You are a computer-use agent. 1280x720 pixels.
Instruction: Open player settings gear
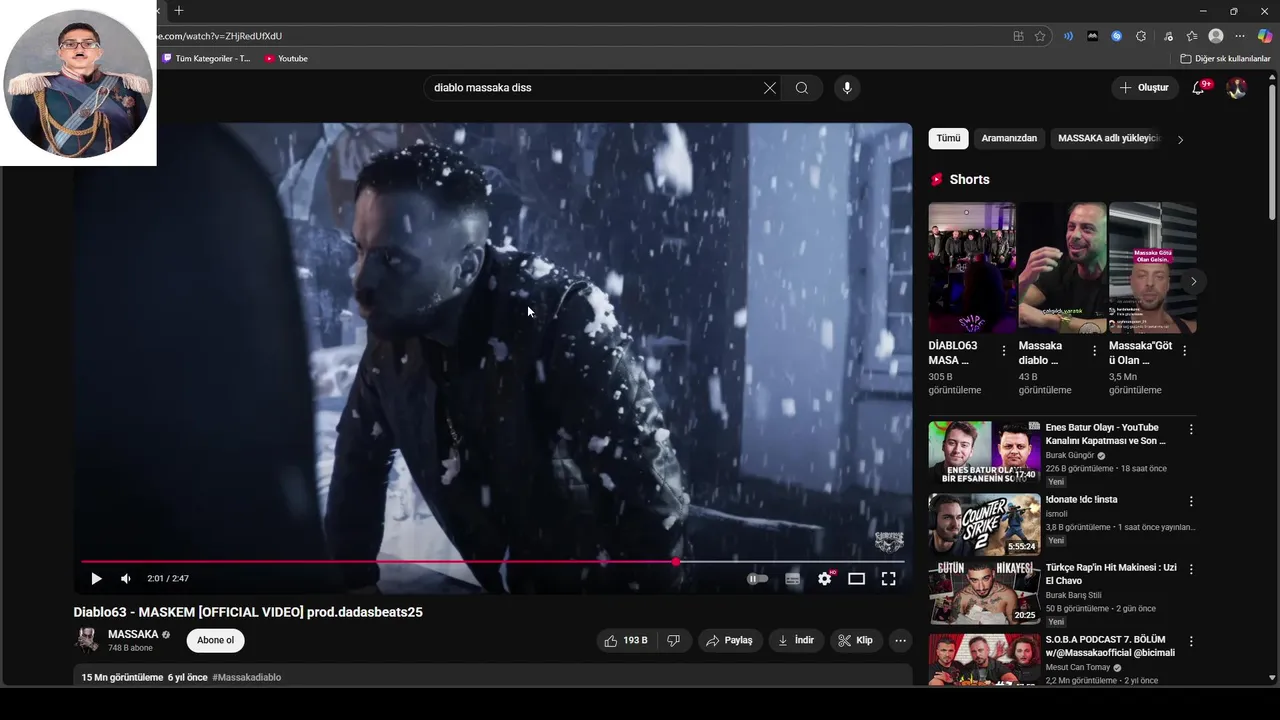(825, 578)
